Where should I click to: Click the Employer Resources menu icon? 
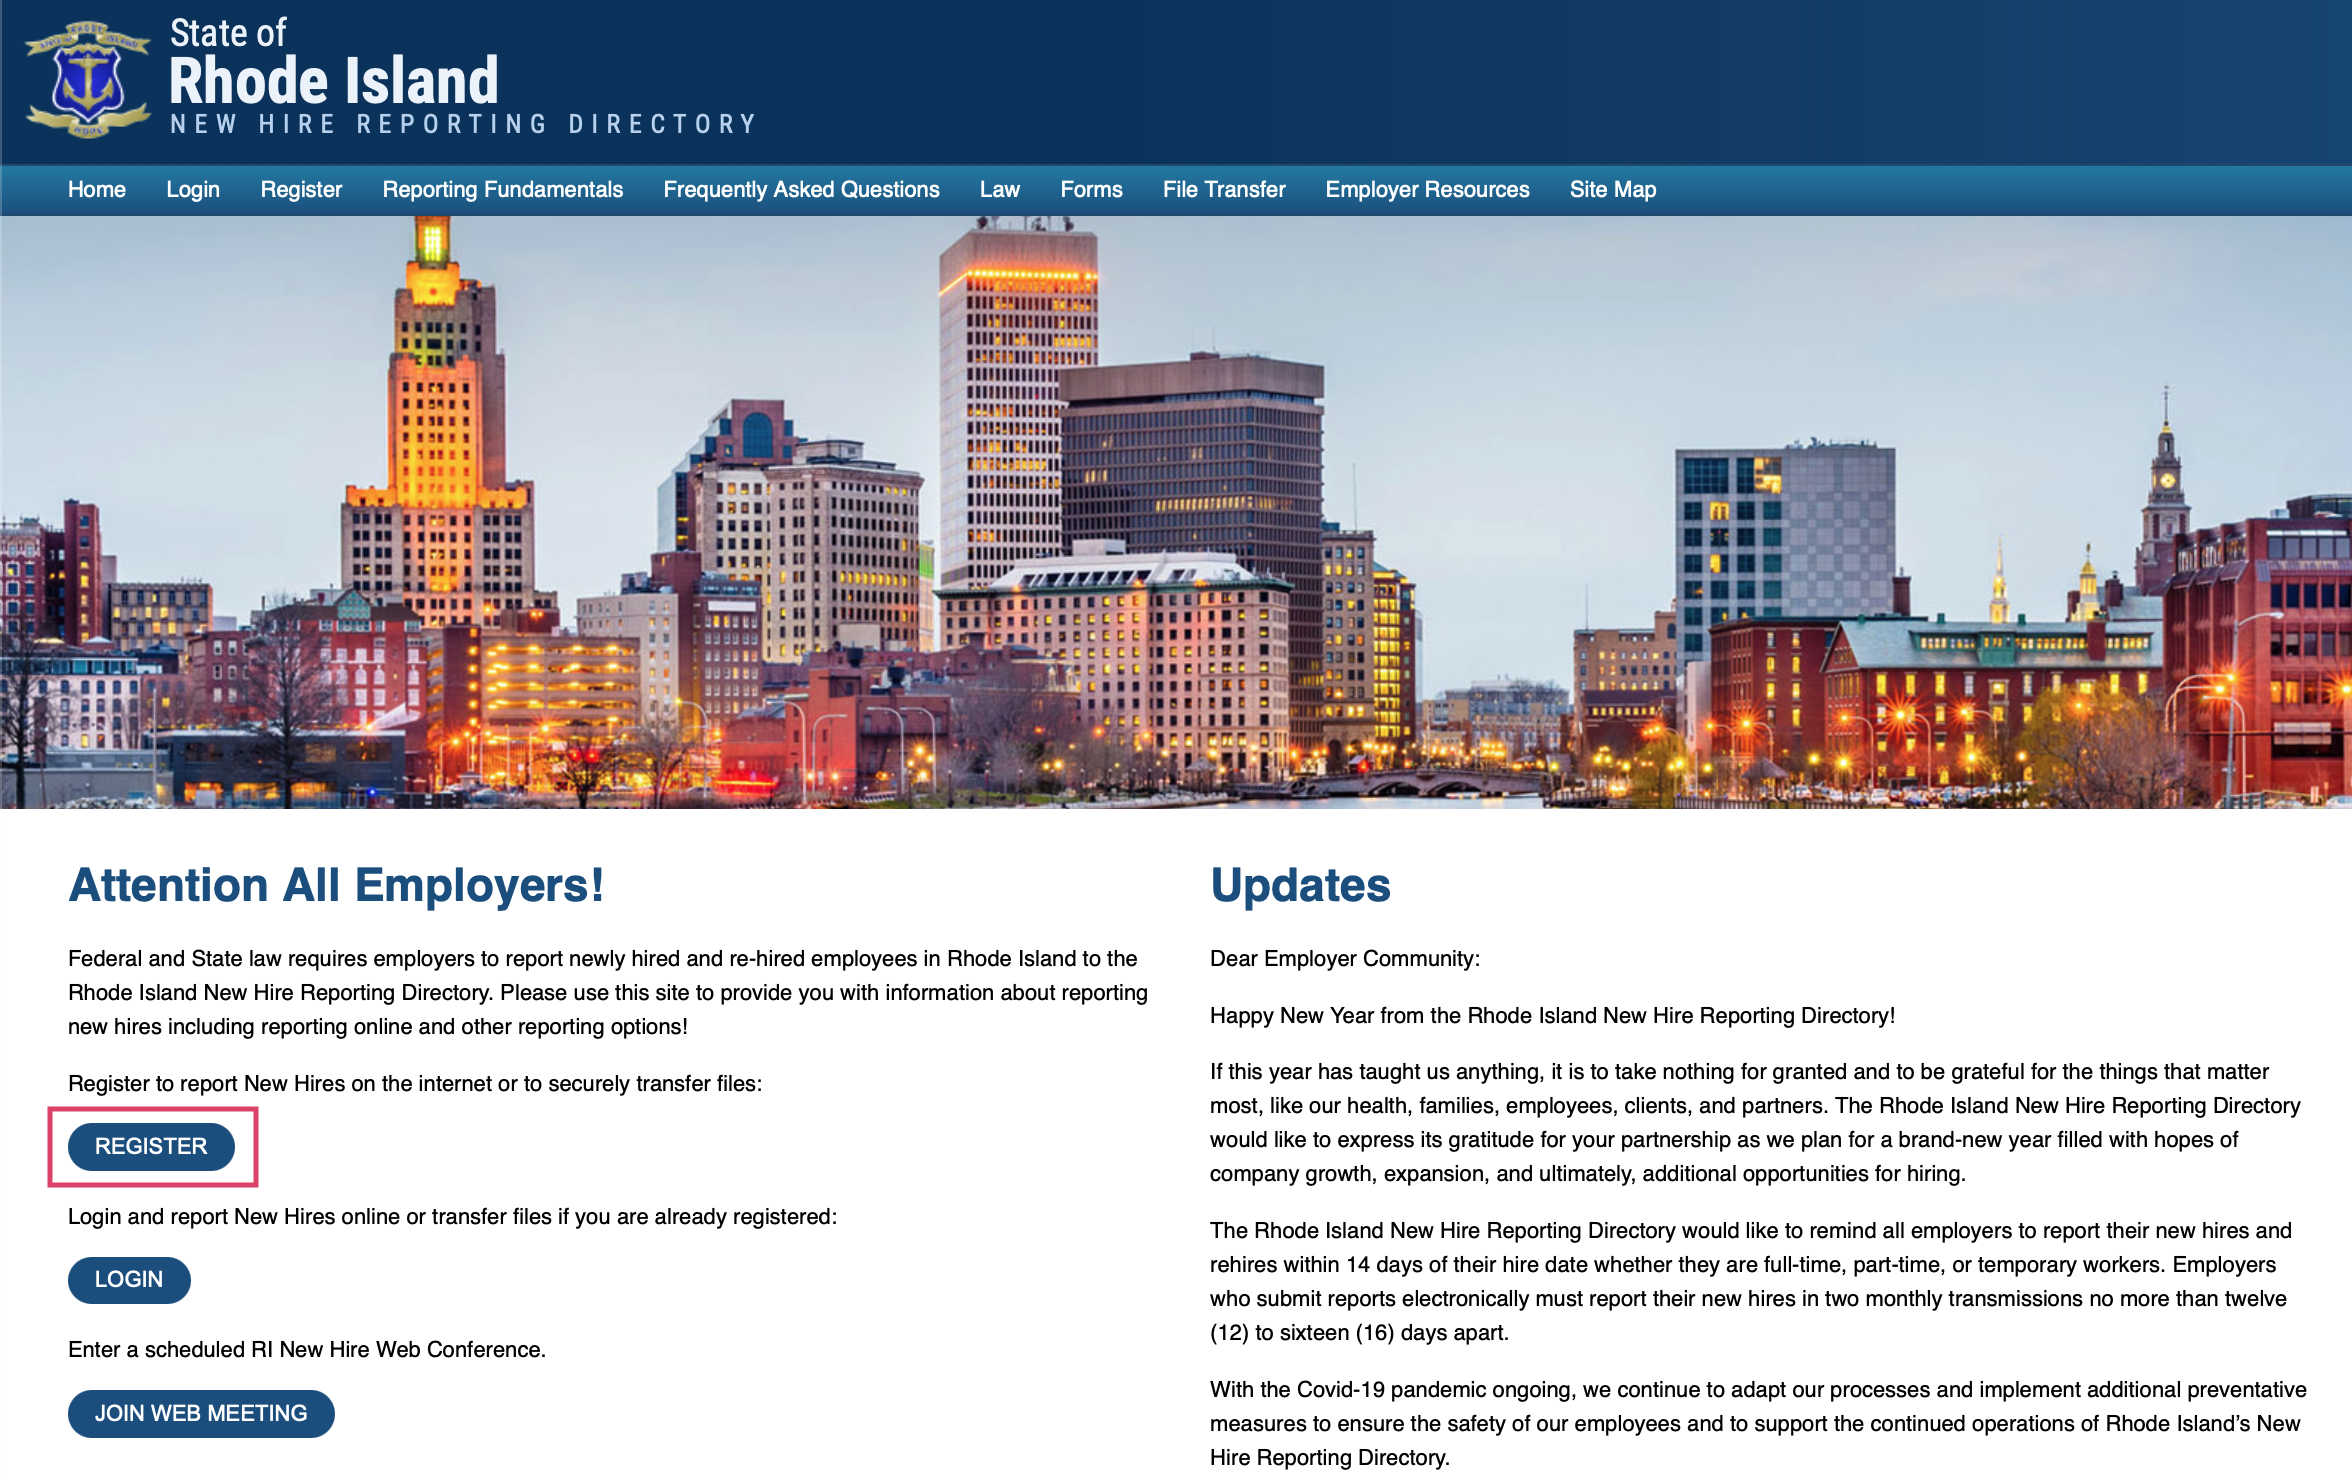(x=1428, y=188)
